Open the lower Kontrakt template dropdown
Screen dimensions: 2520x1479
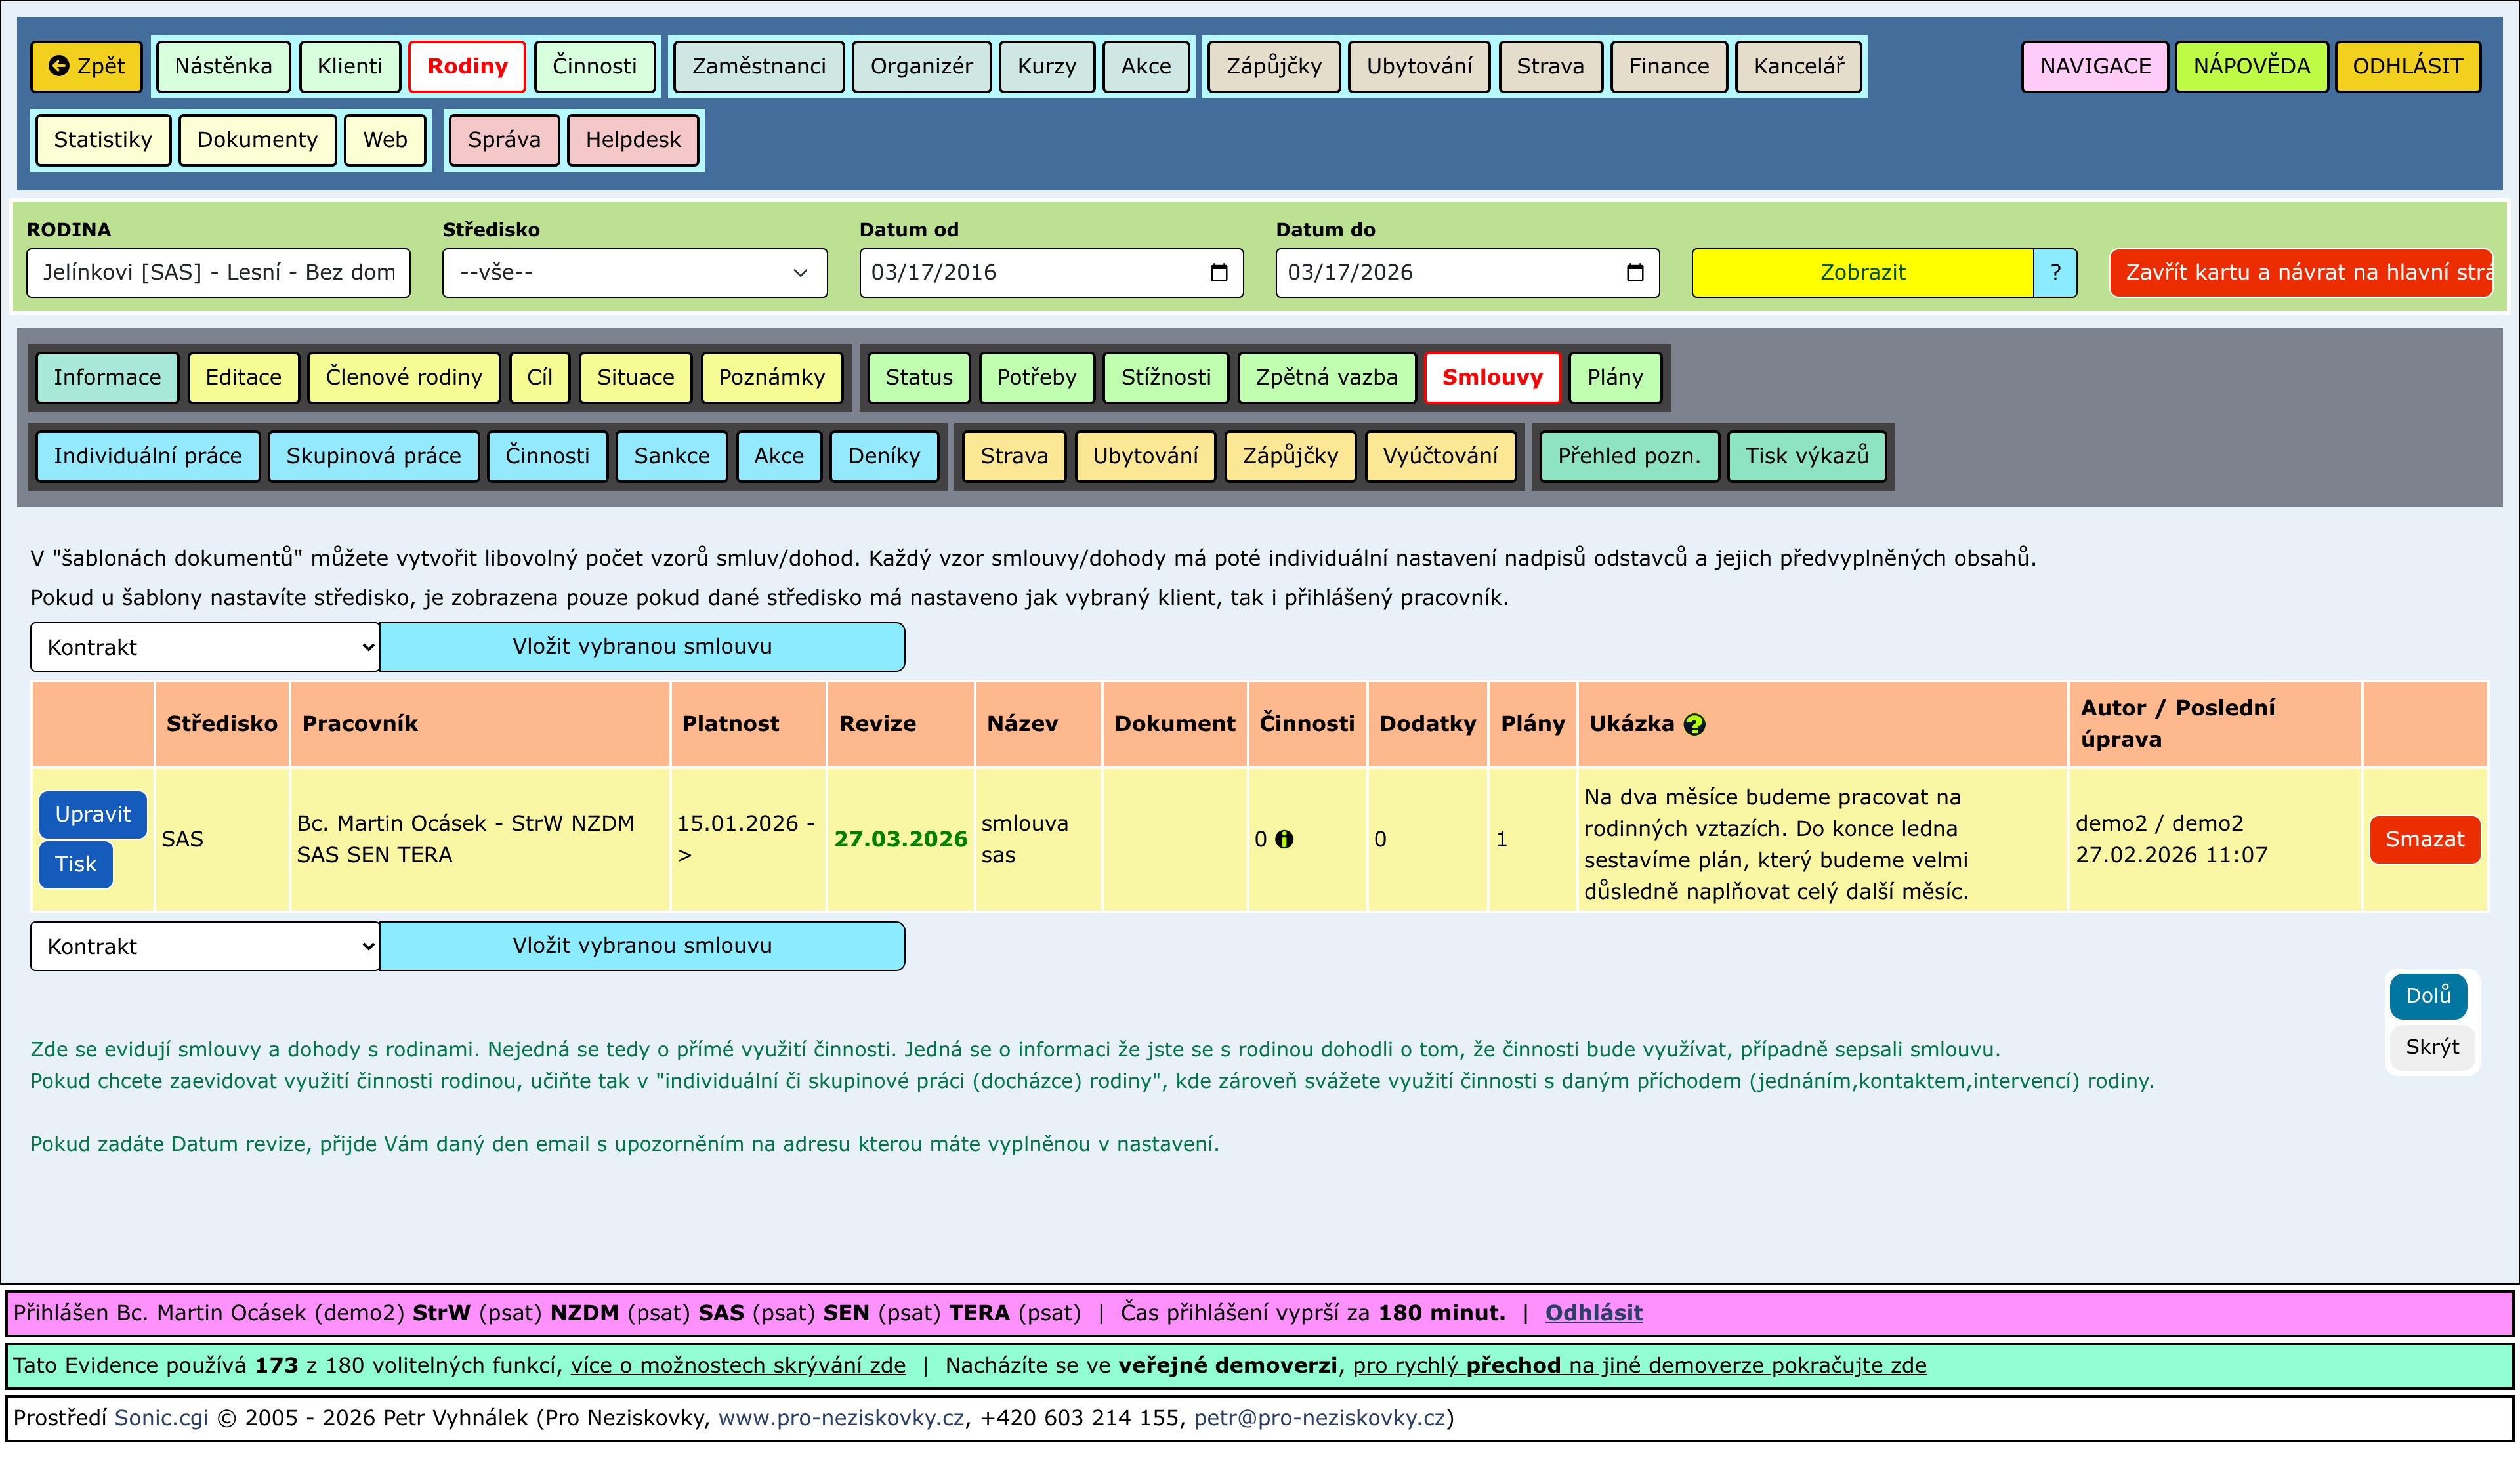[x=205, y=946]
